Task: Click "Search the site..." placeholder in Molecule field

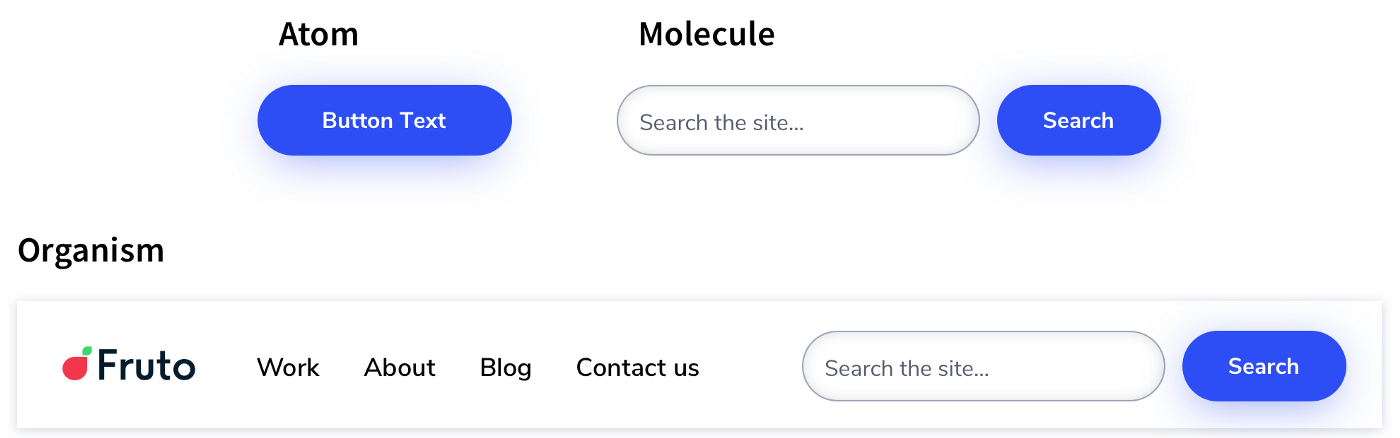Action: click(721, 123)
